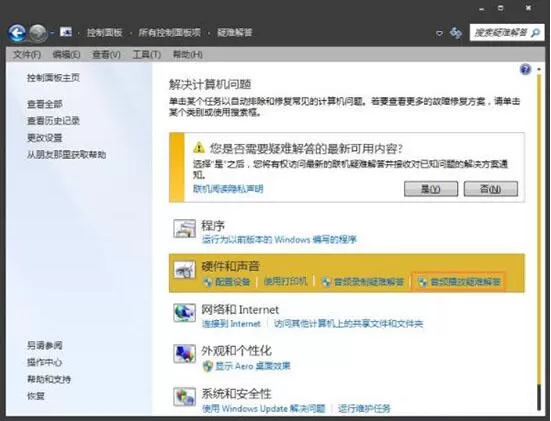The height and width of the screenshot is (421, 551).
Task: Click shield icon beside 显示 Aero 桌面效果
Action: 208,367
